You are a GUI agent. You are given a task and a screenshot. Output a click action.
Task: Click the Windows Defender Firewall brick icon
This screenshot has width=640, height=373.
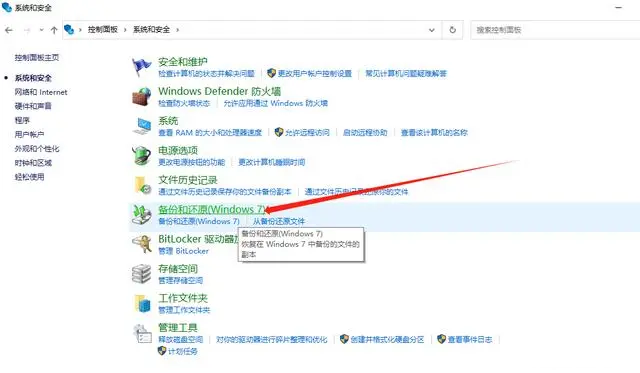point(142,97)
